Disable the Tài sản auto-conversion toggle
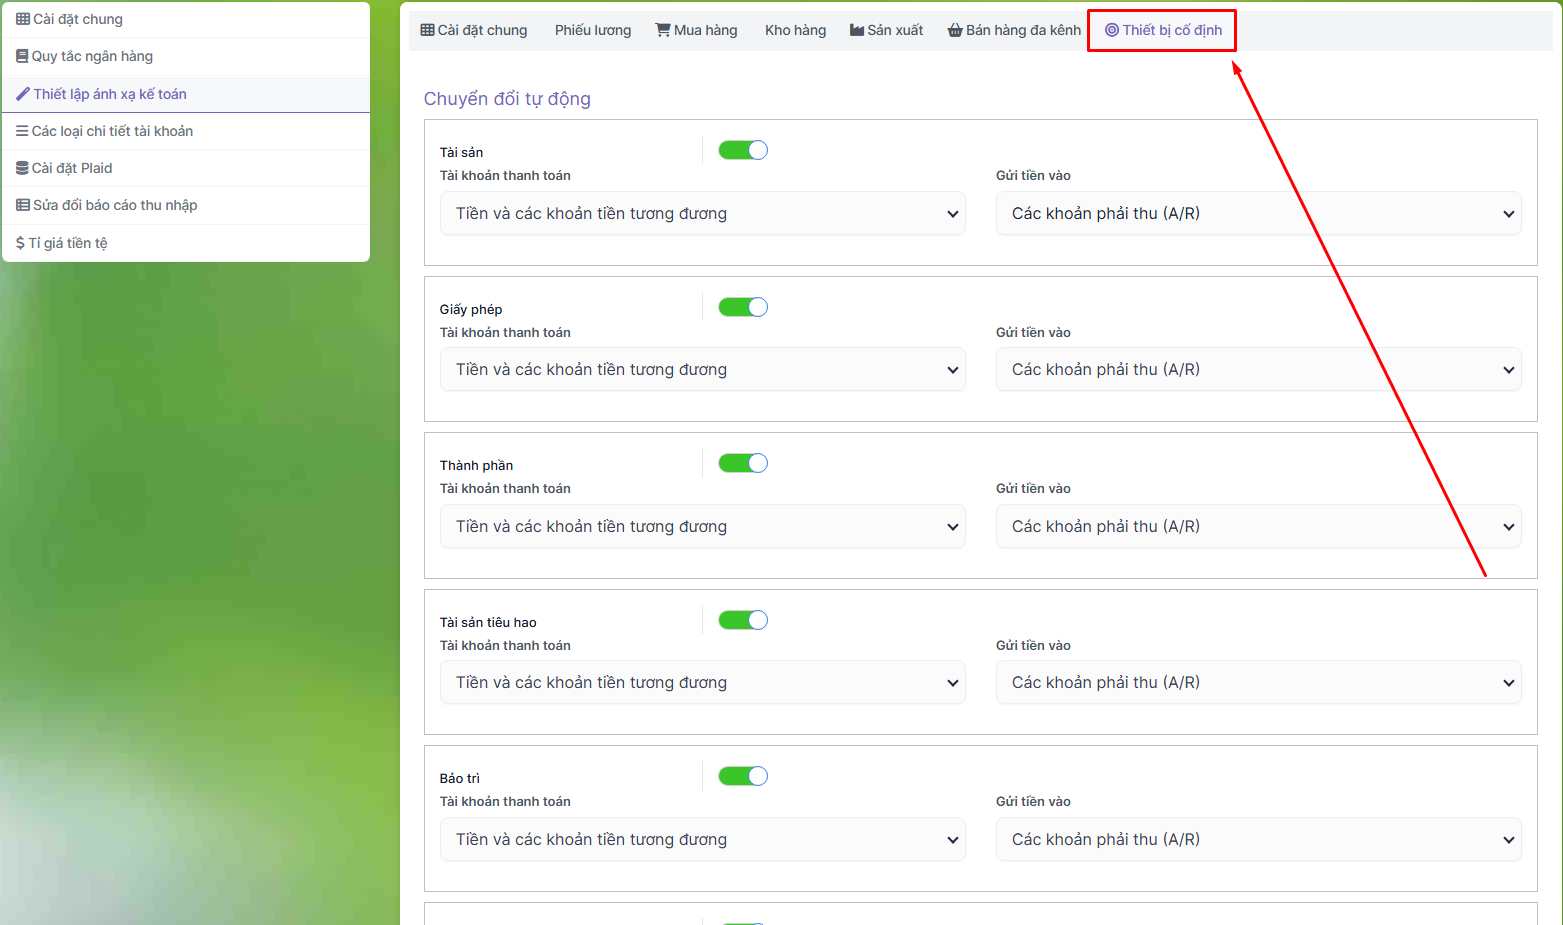Image resolution: width=1563 pixels, height=925 pixels. (x=743, y=150)
